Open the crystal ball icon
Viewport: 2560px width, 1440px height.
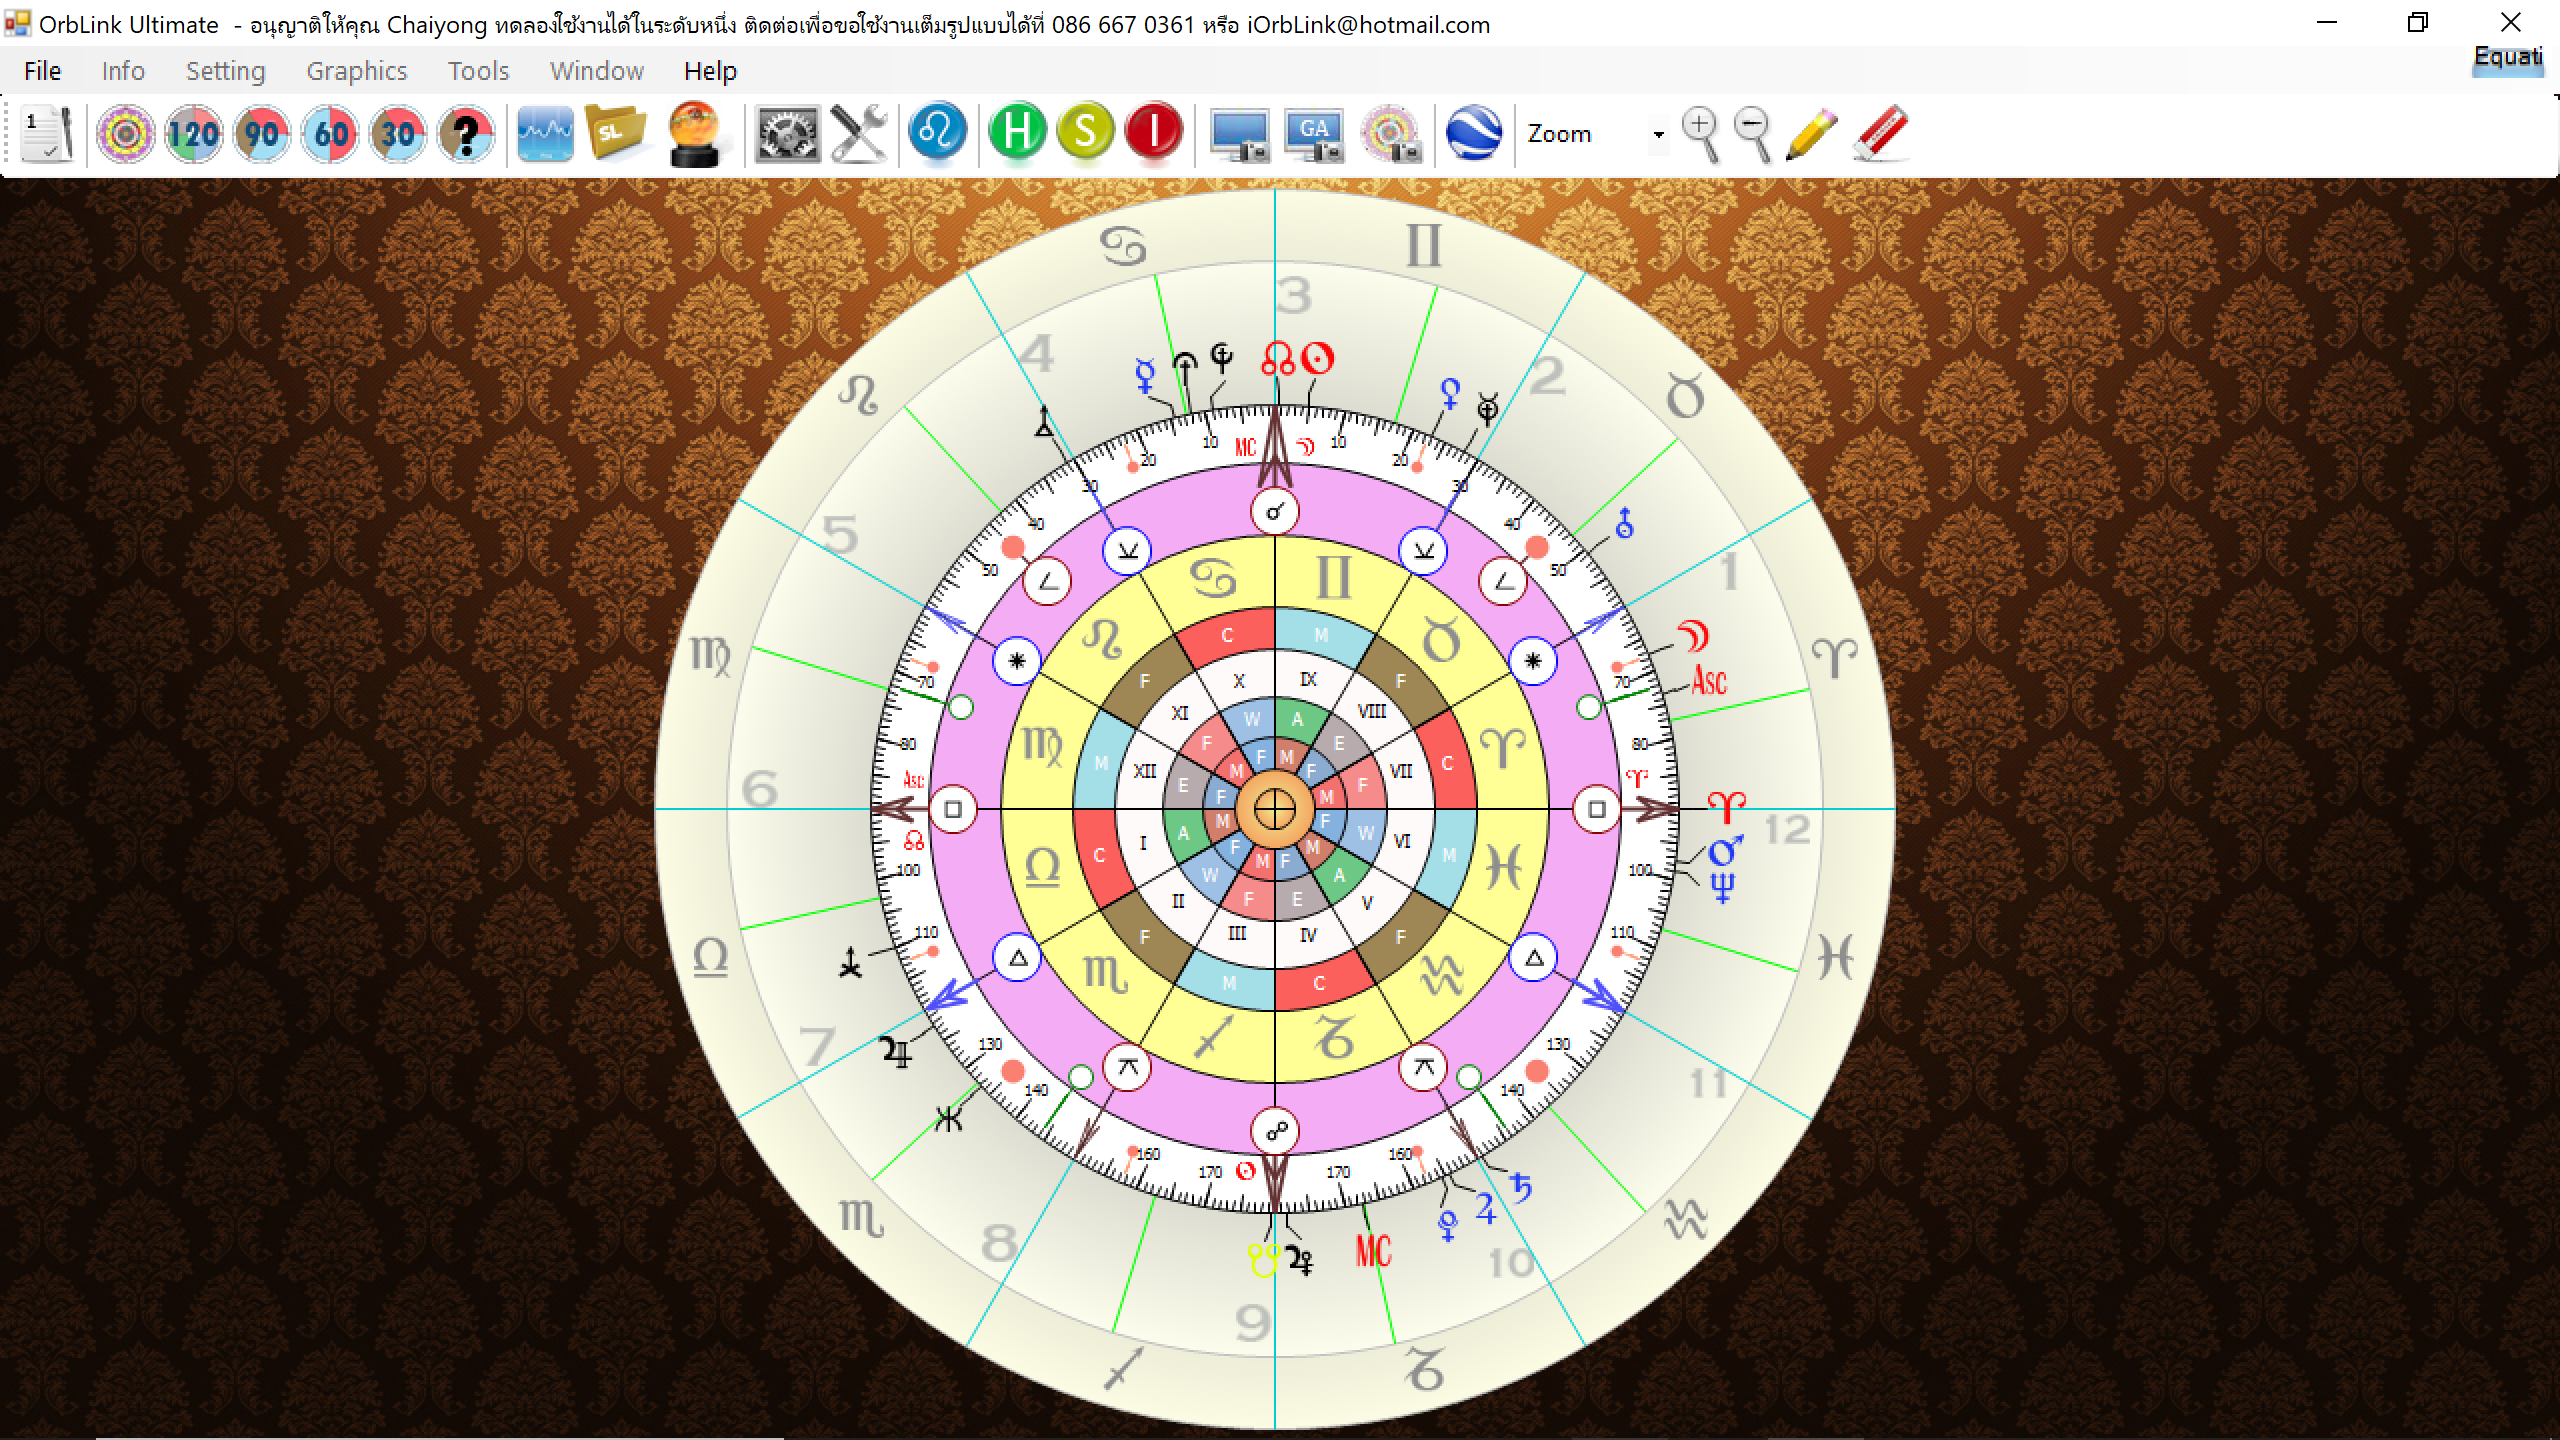(x=695, y=133)
